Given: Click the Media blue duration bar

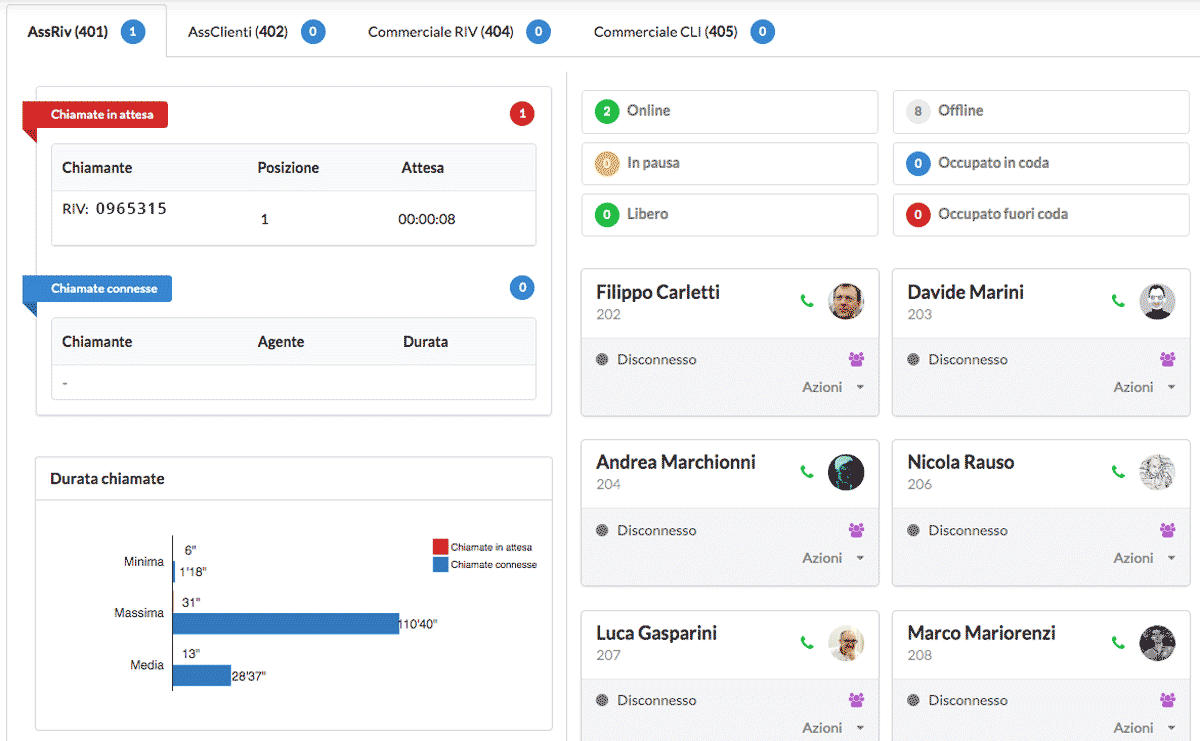Looking at the screenshot, I should click(x=202, y=675).
